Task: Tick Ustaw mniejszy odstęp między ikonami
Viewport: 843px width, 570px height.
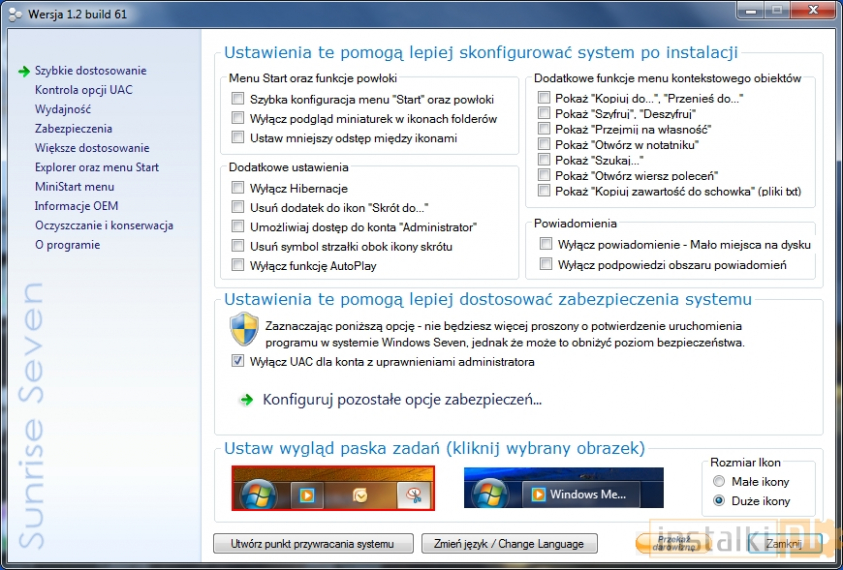Action: (238, 137)
